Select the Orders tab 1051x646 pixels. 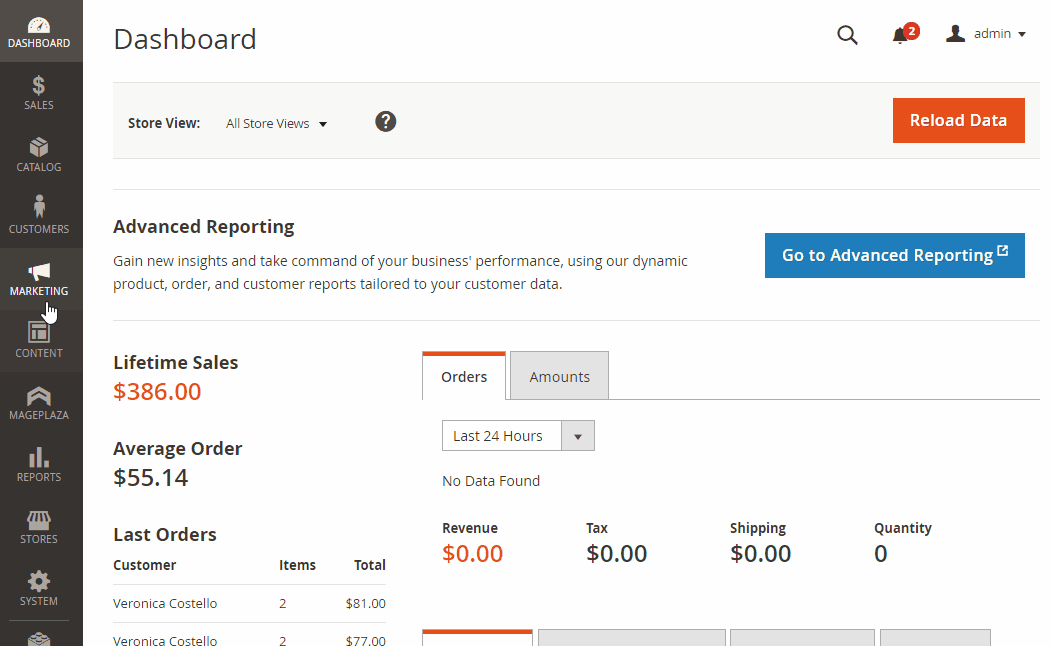[x=464, y=377]
